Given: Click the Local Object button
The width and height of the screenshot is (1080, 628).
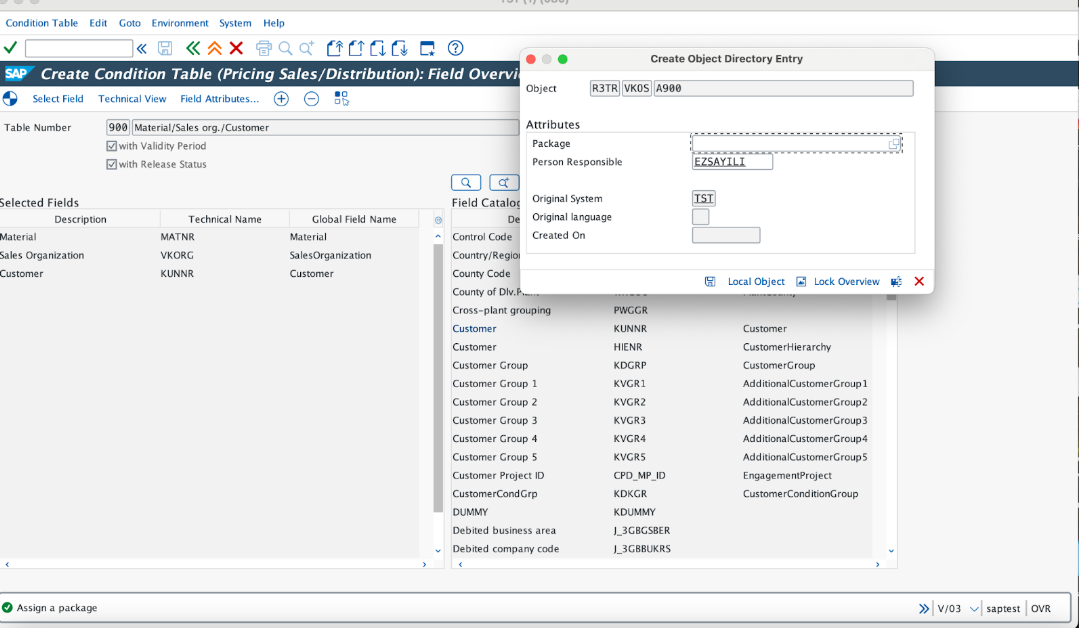Looking at the screenshot, I should pos(756,282).
